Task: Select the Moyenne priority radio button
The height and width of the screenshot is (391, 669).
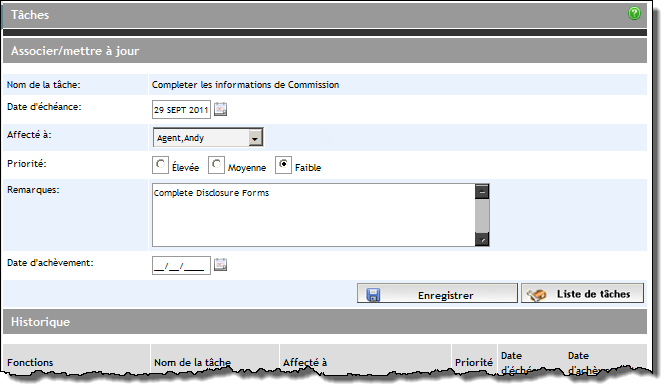Action: coord(216,165)
